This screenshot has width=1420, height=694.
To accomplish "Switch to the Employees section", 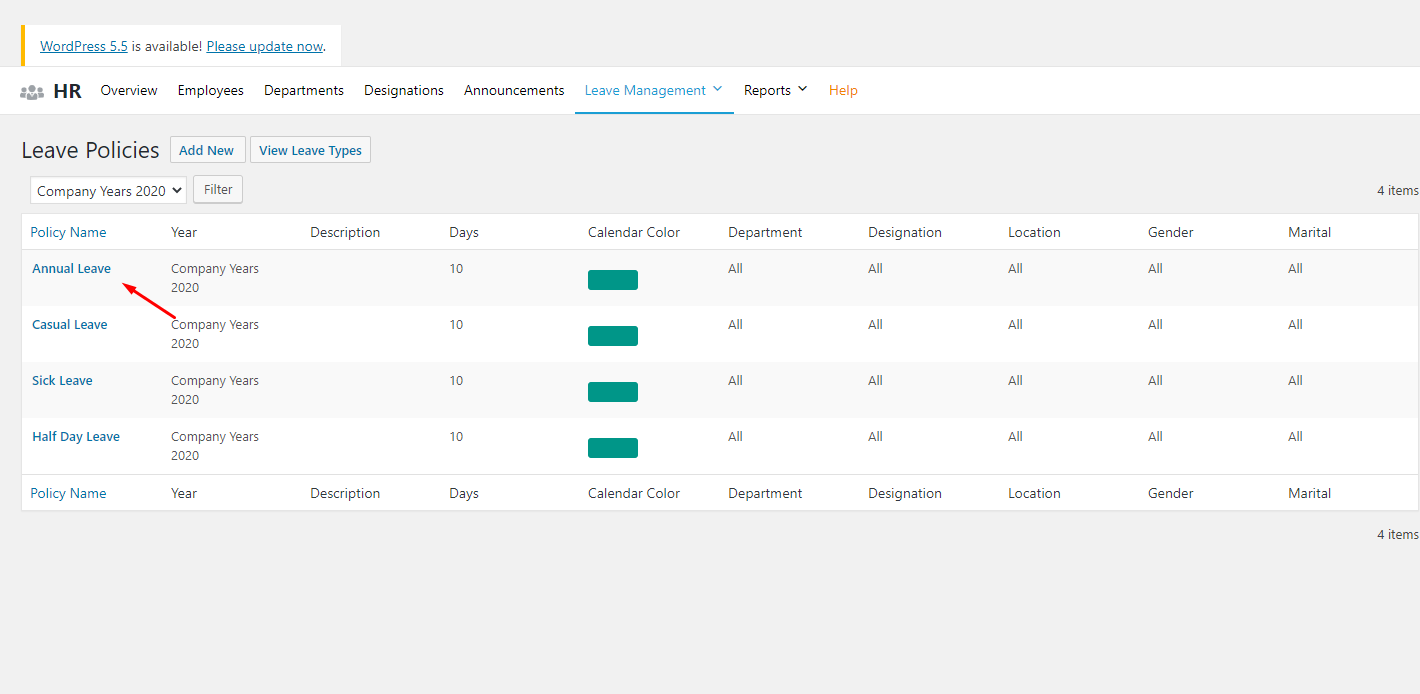I will click(x=210, y=90).
